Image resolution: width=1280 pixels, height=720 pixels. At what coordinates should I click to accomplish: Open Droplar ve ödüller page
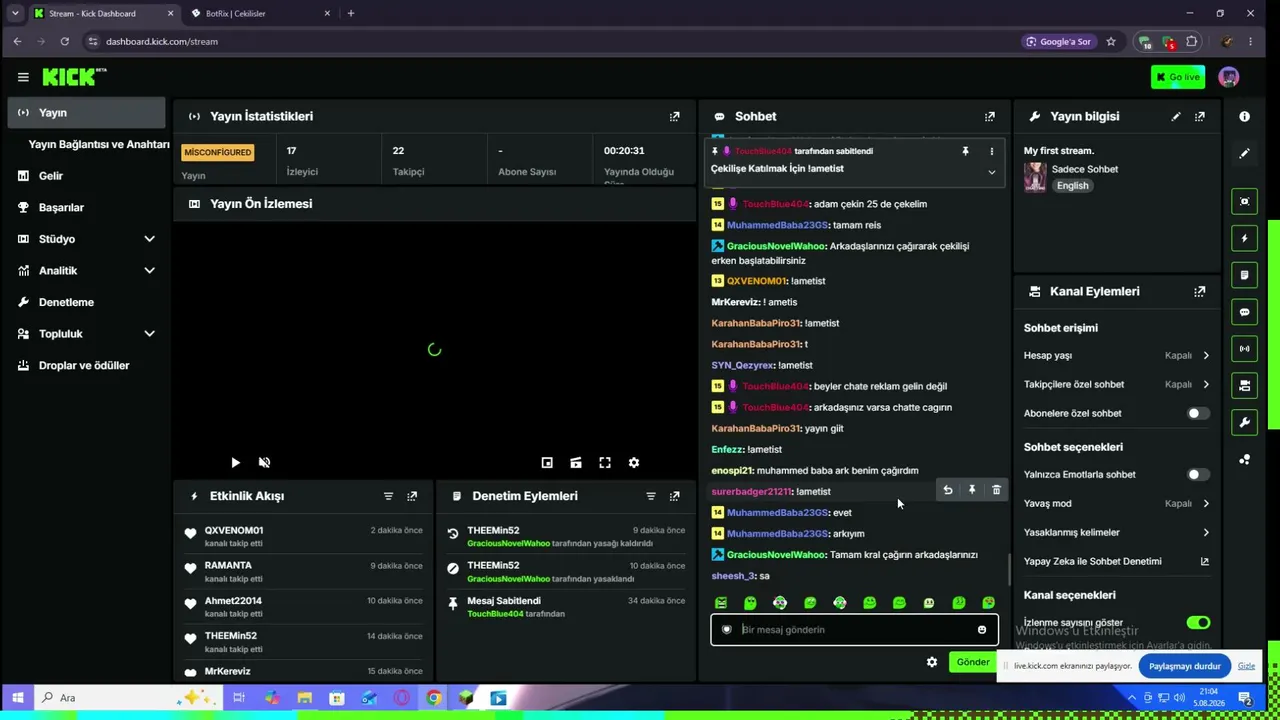click(85, 366)
